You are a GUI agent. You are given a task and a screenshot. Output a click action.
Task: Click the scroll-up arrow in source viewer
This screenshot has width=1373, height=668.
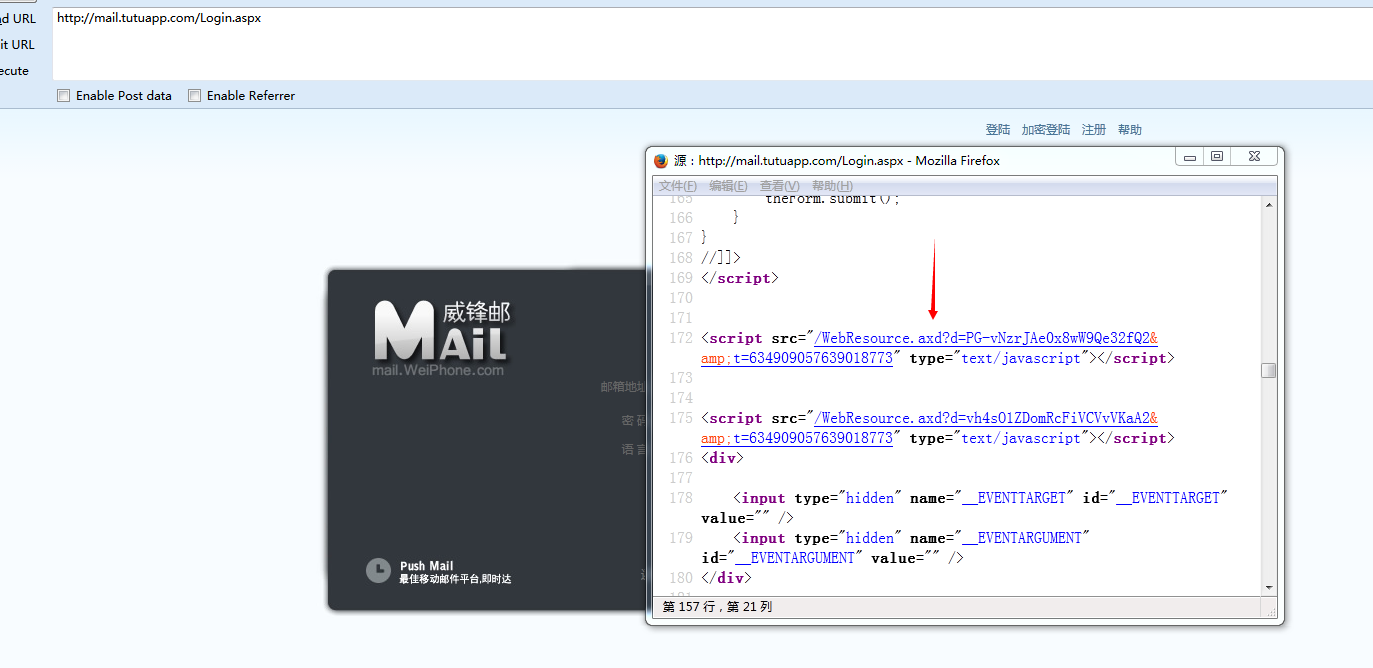coord(1269,204)
